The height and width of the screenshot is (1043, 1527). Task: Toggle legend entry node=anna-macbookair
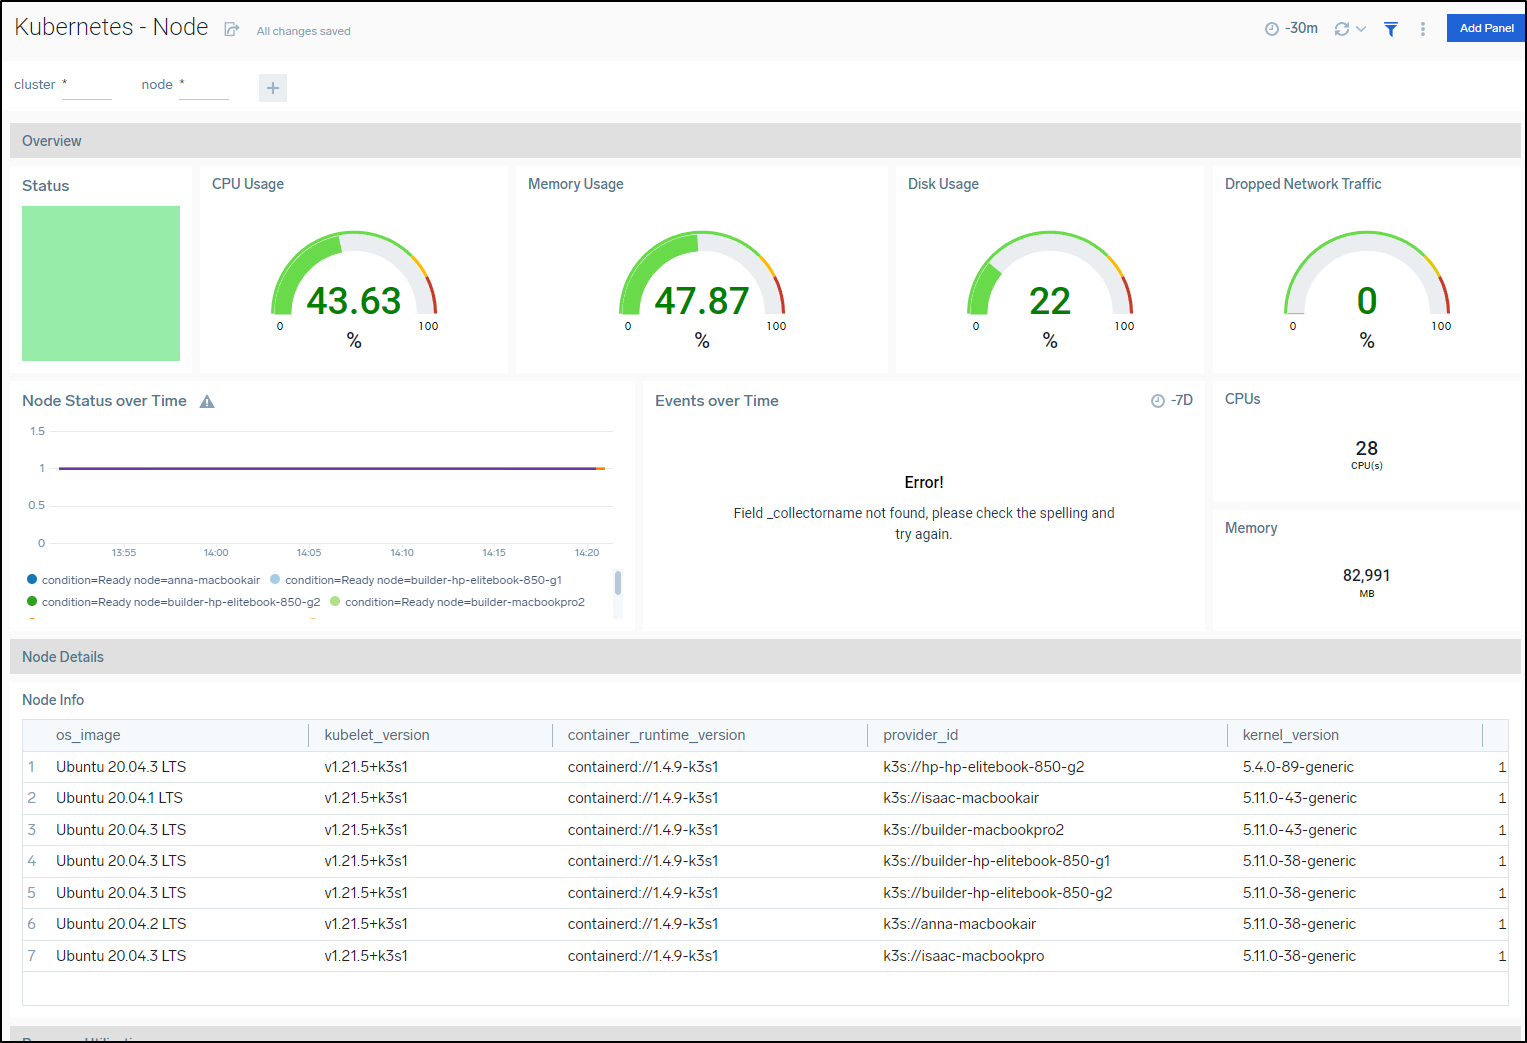tap(143, 580)
